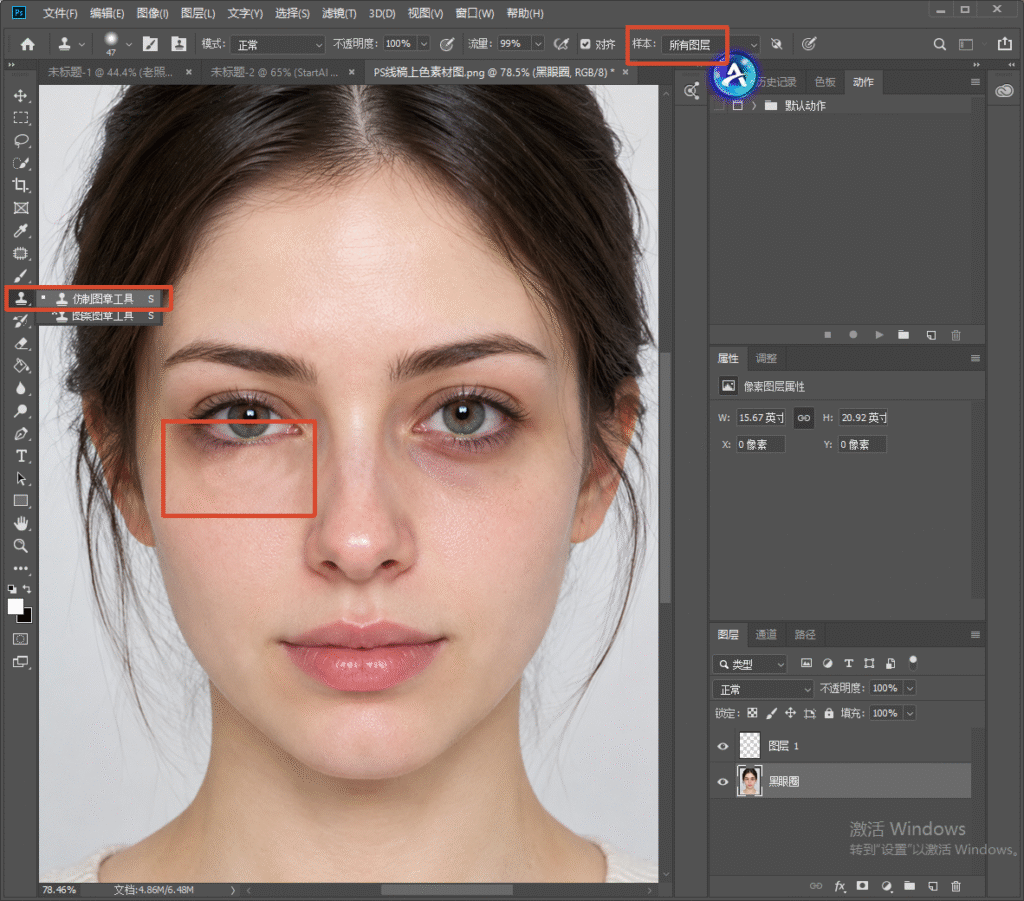
Task: Click the width W input field
Action: (x=761, y=418)
